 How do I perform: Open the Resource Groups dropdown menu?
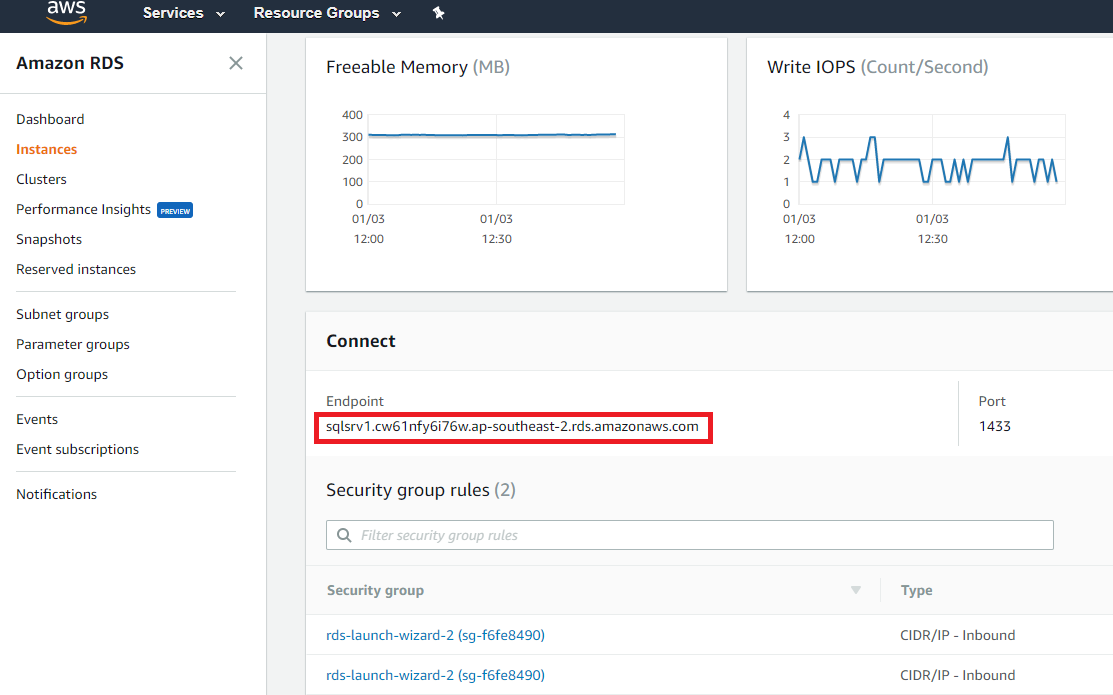pos(327,13)
